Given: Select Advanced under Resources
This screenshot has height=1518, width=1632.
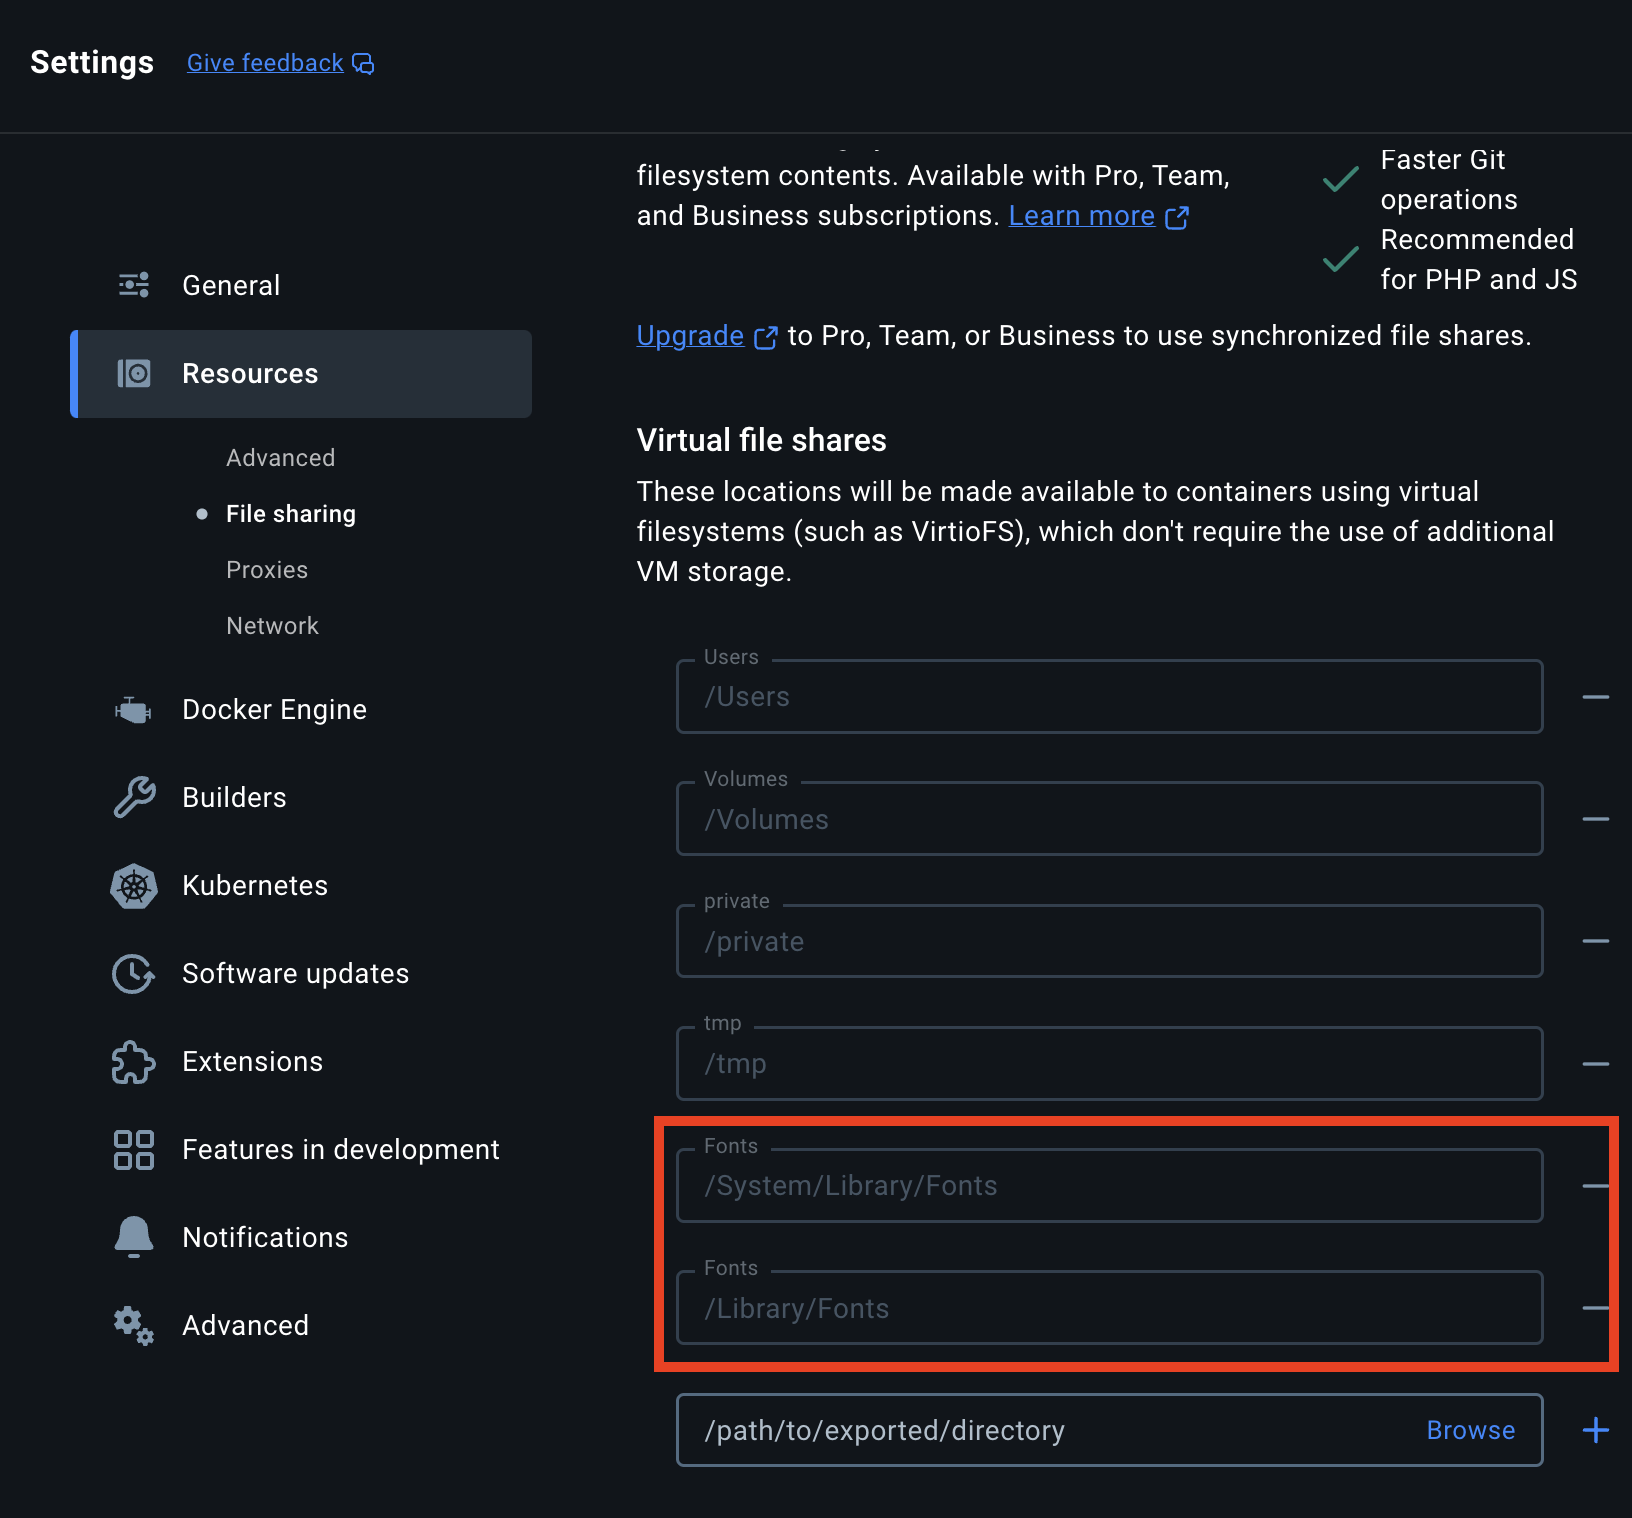Looking at the screenshot, I should [x=280, y=457].
